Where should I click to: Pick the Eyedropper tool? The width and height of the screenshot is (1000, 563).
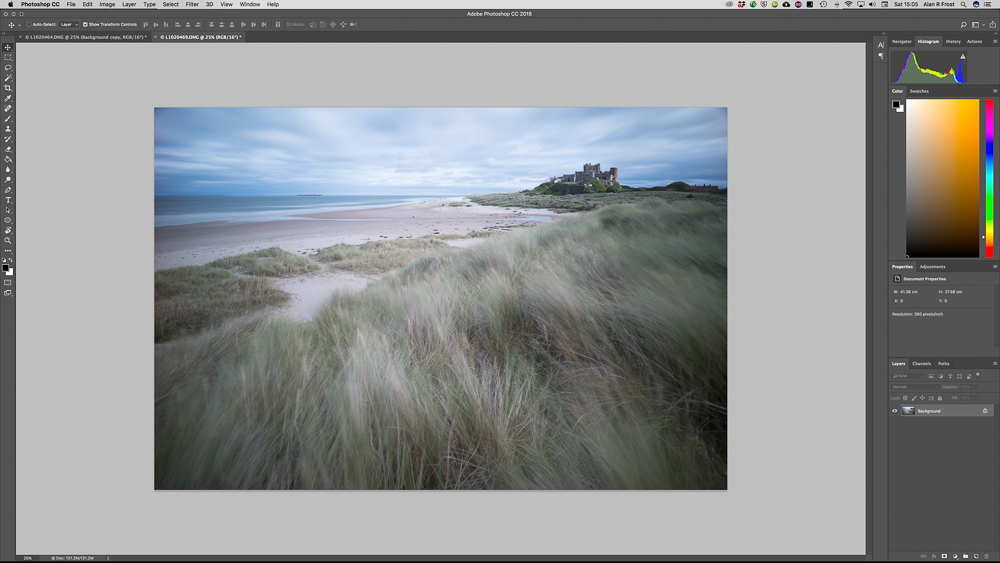(8, 98)
